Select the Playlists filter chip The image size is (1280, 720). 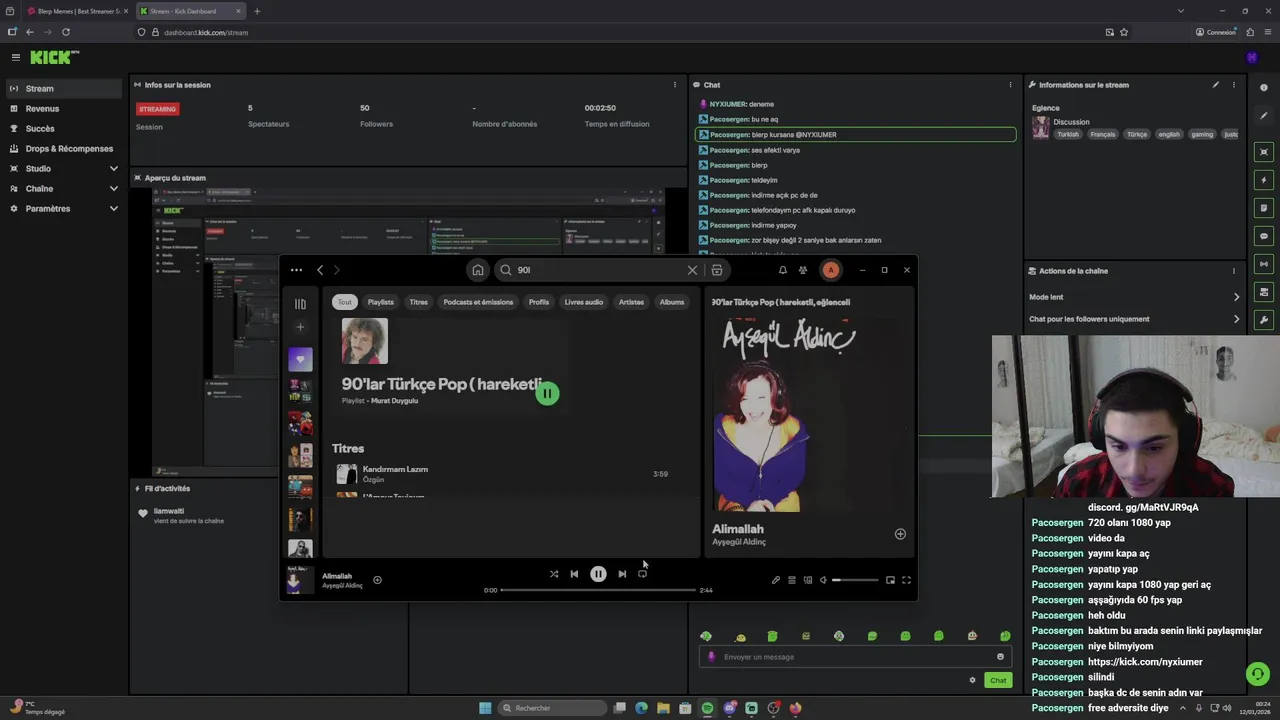381,302
